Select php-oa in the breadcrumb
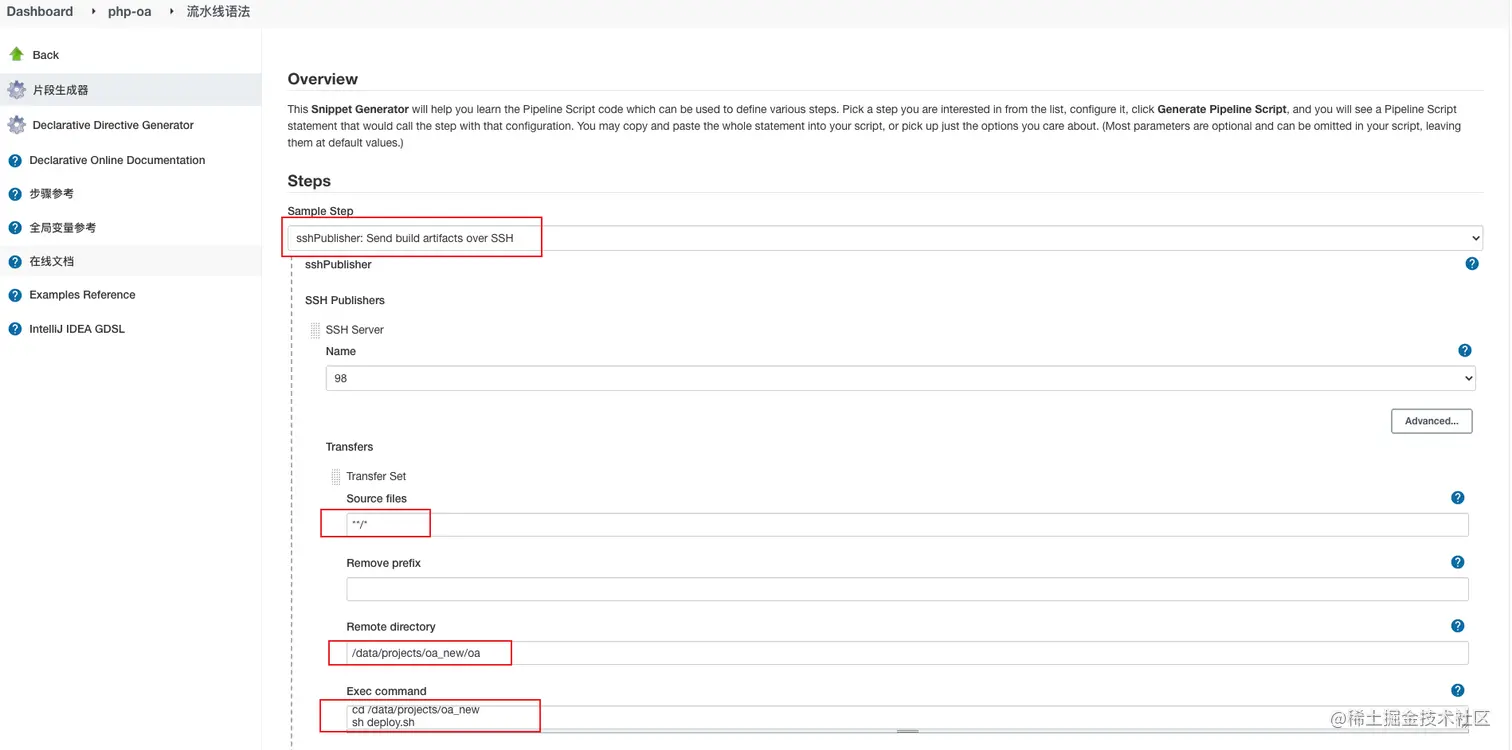Image resolution: width=1512 pixels, height=750 pixels. coord(130,12)
